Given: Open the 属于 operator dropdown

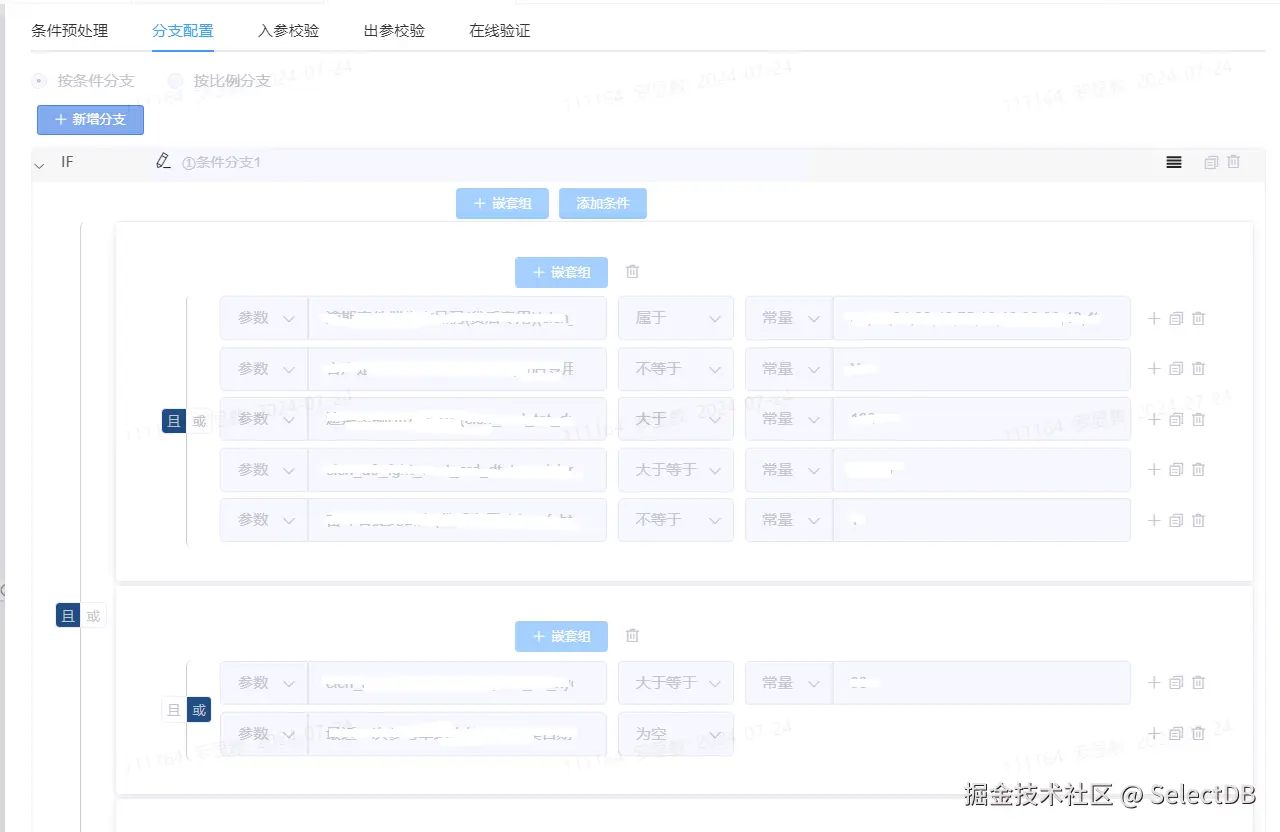Looking at the screenshot, I should [x=675, y=318].
